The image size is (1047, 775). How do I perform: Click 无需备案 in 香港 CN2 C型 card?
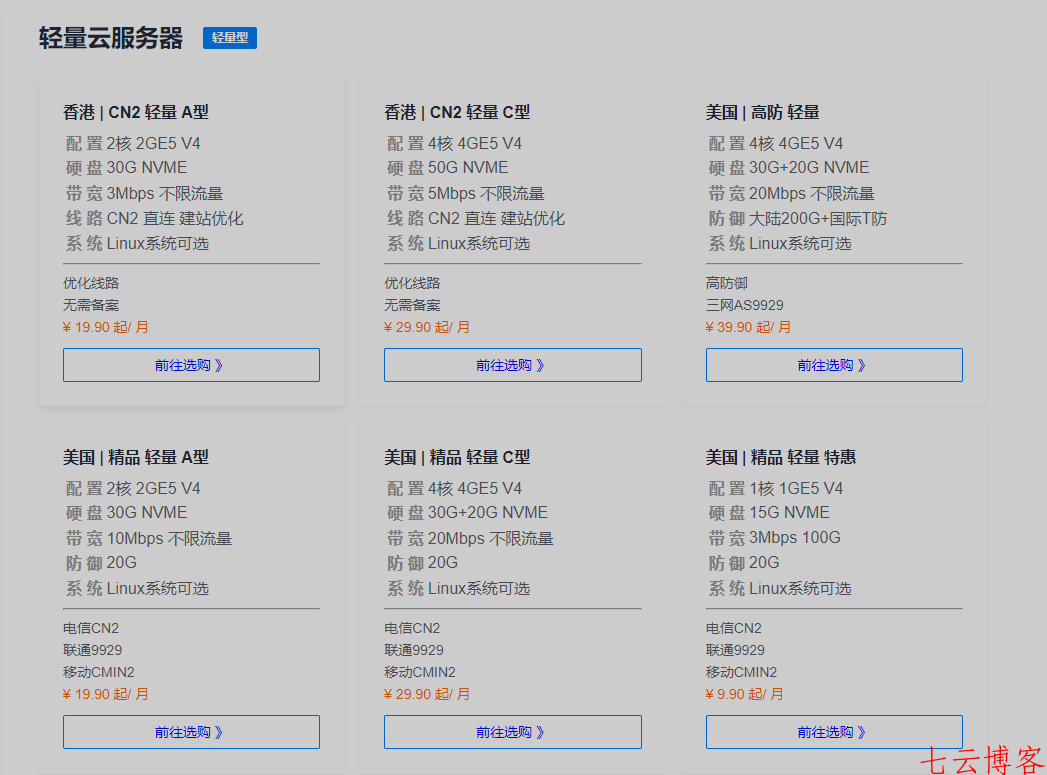412,305
